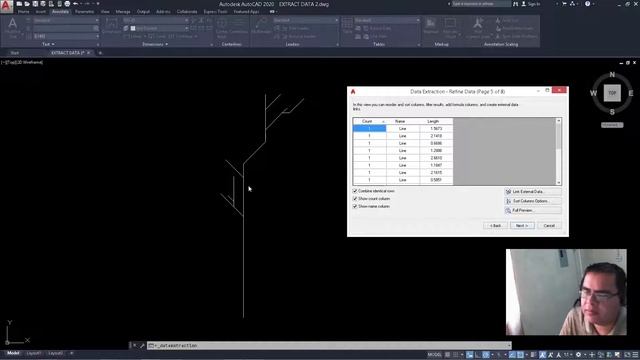Expand the Text panel flyout
Viewport: 640px width, 360px height.
pos(48,44)
